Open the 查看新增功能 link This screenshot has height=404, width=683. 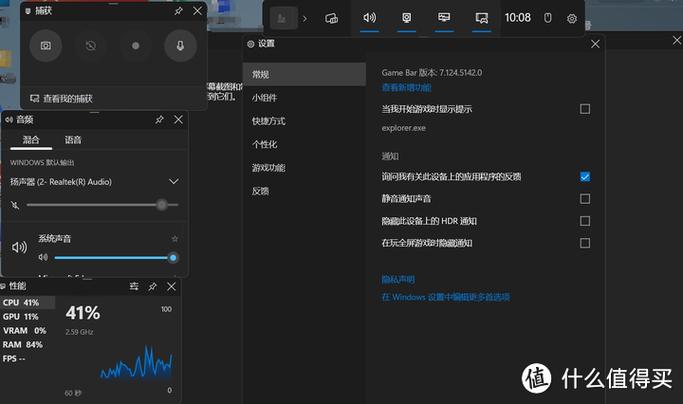click(406, 88)
